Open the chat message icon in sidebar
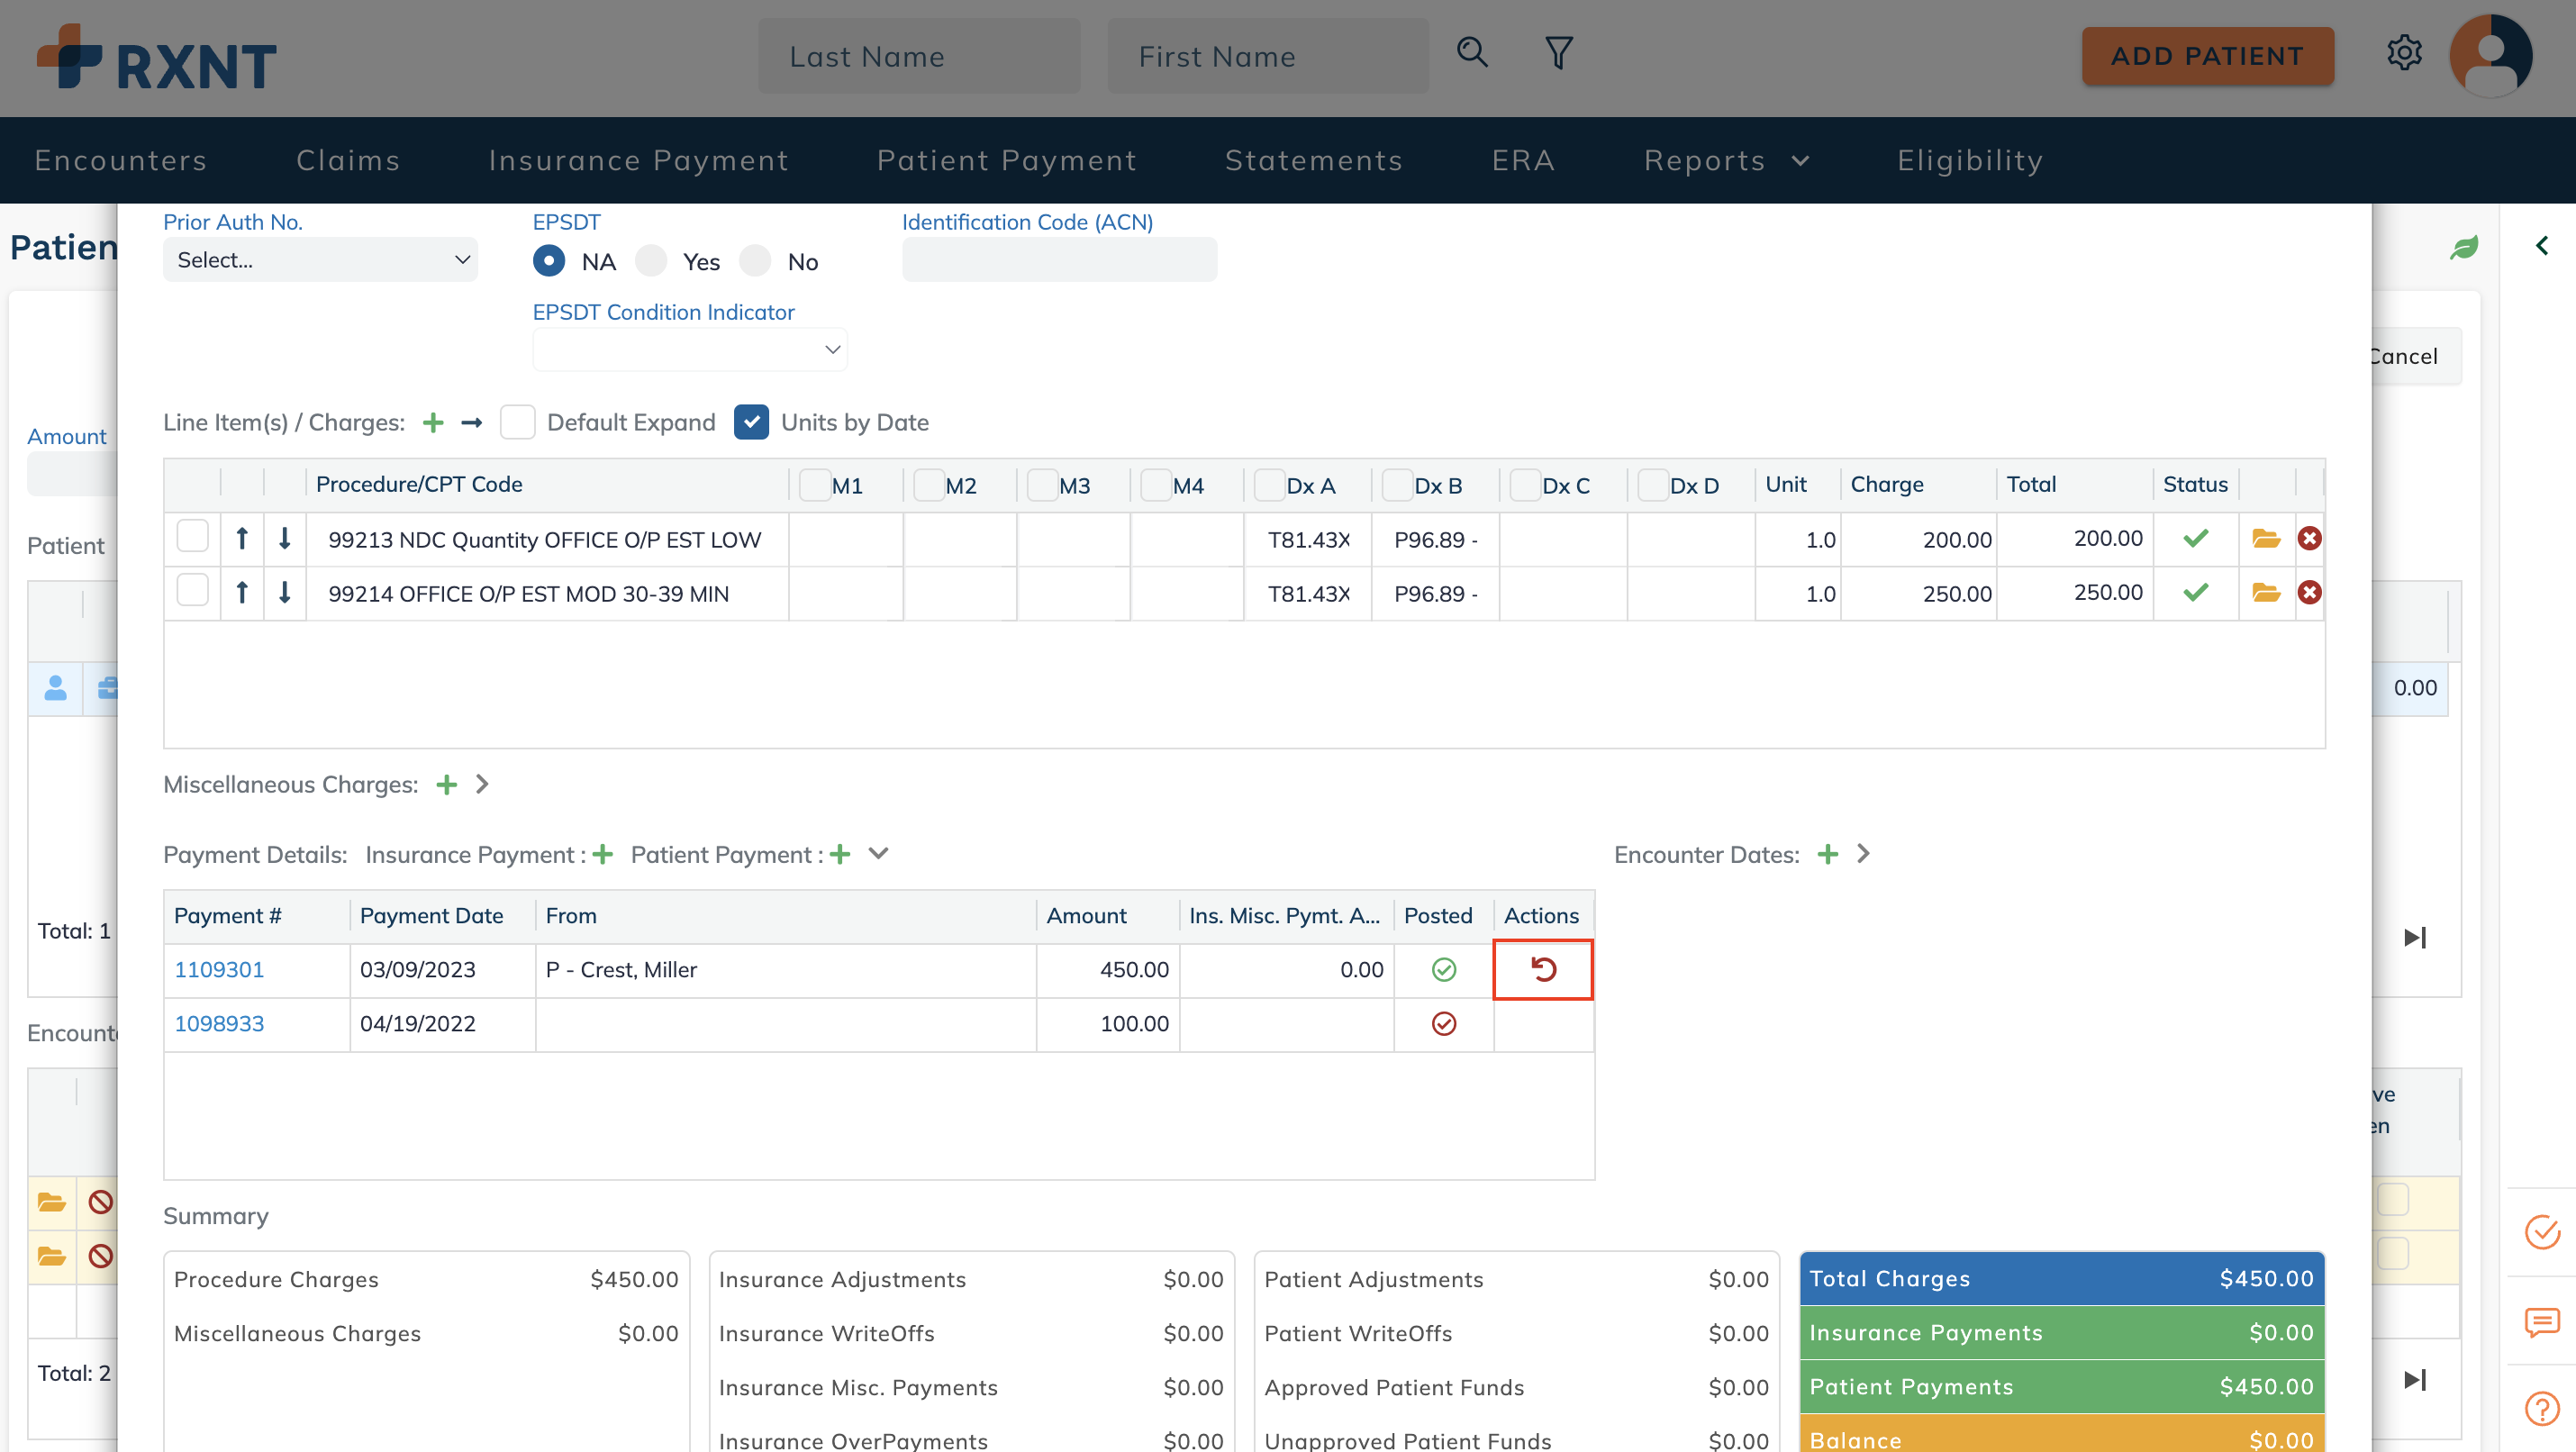Image resolution: width=2576 pixels, height=1452 pixels. (2542, 1321)
